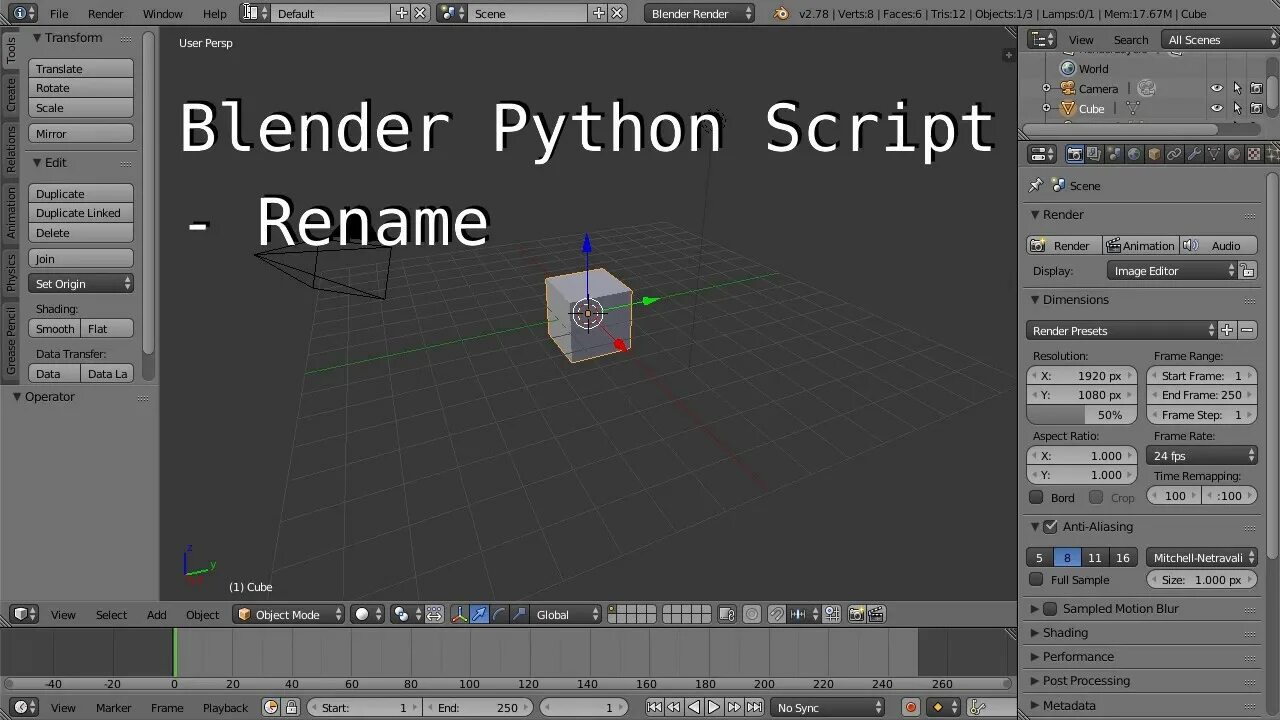Open the top Render menu
1280x720 pixels.
[105, 13]
